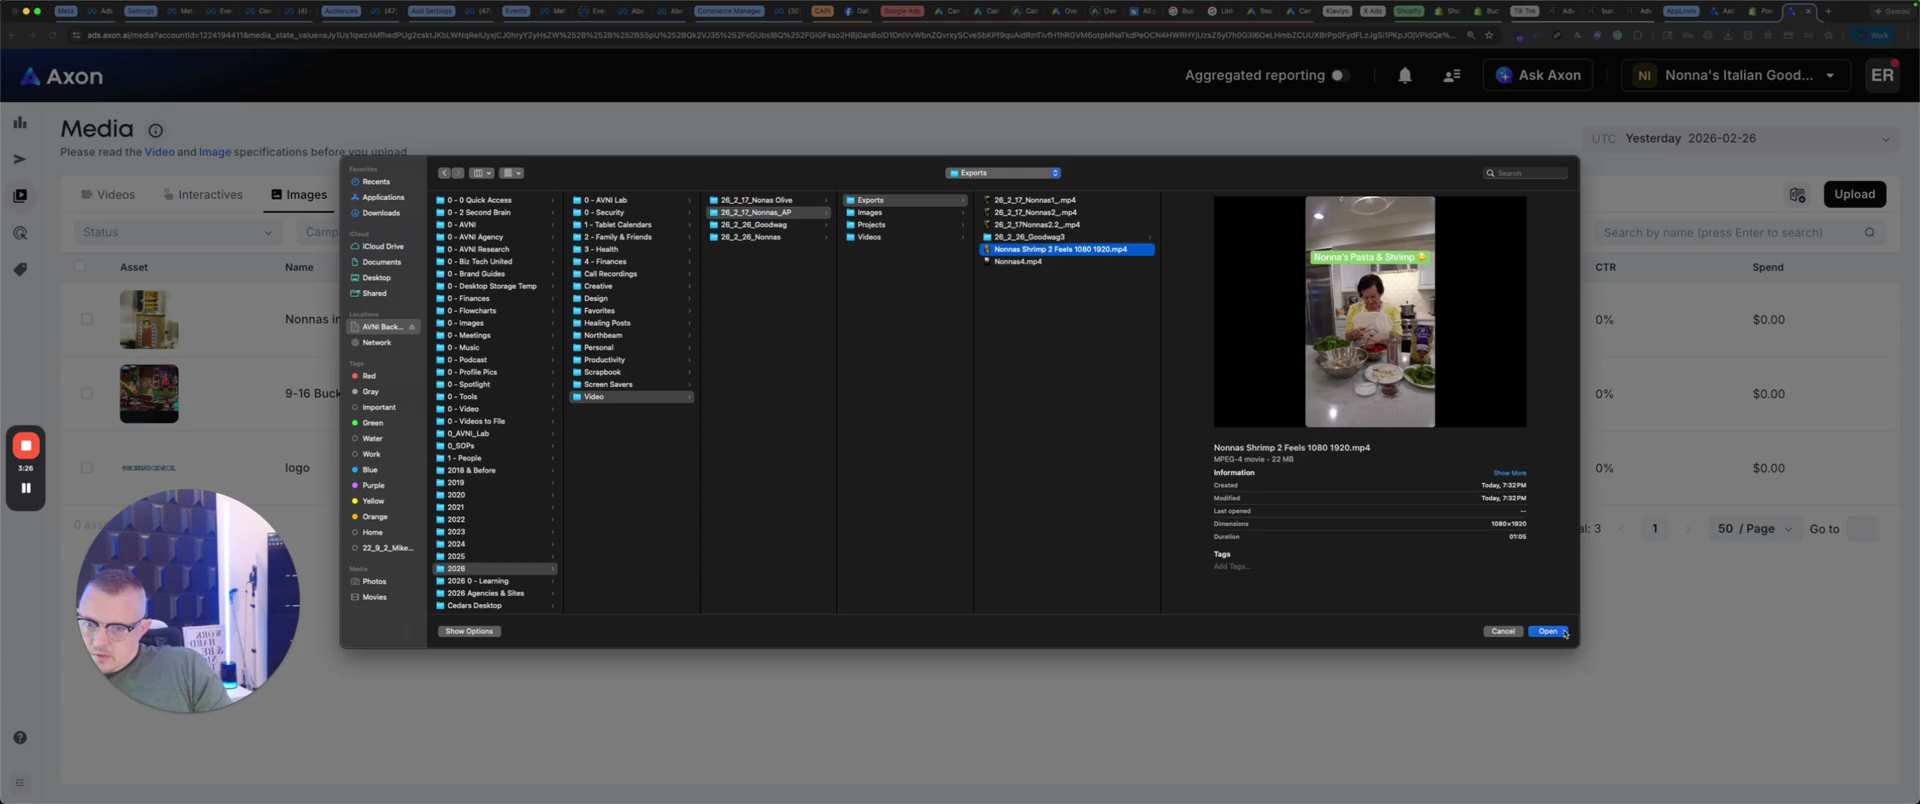Screen dimensions: 1920x804
Task: Click the Open button in file dialog
Action: click(1547, 632)
